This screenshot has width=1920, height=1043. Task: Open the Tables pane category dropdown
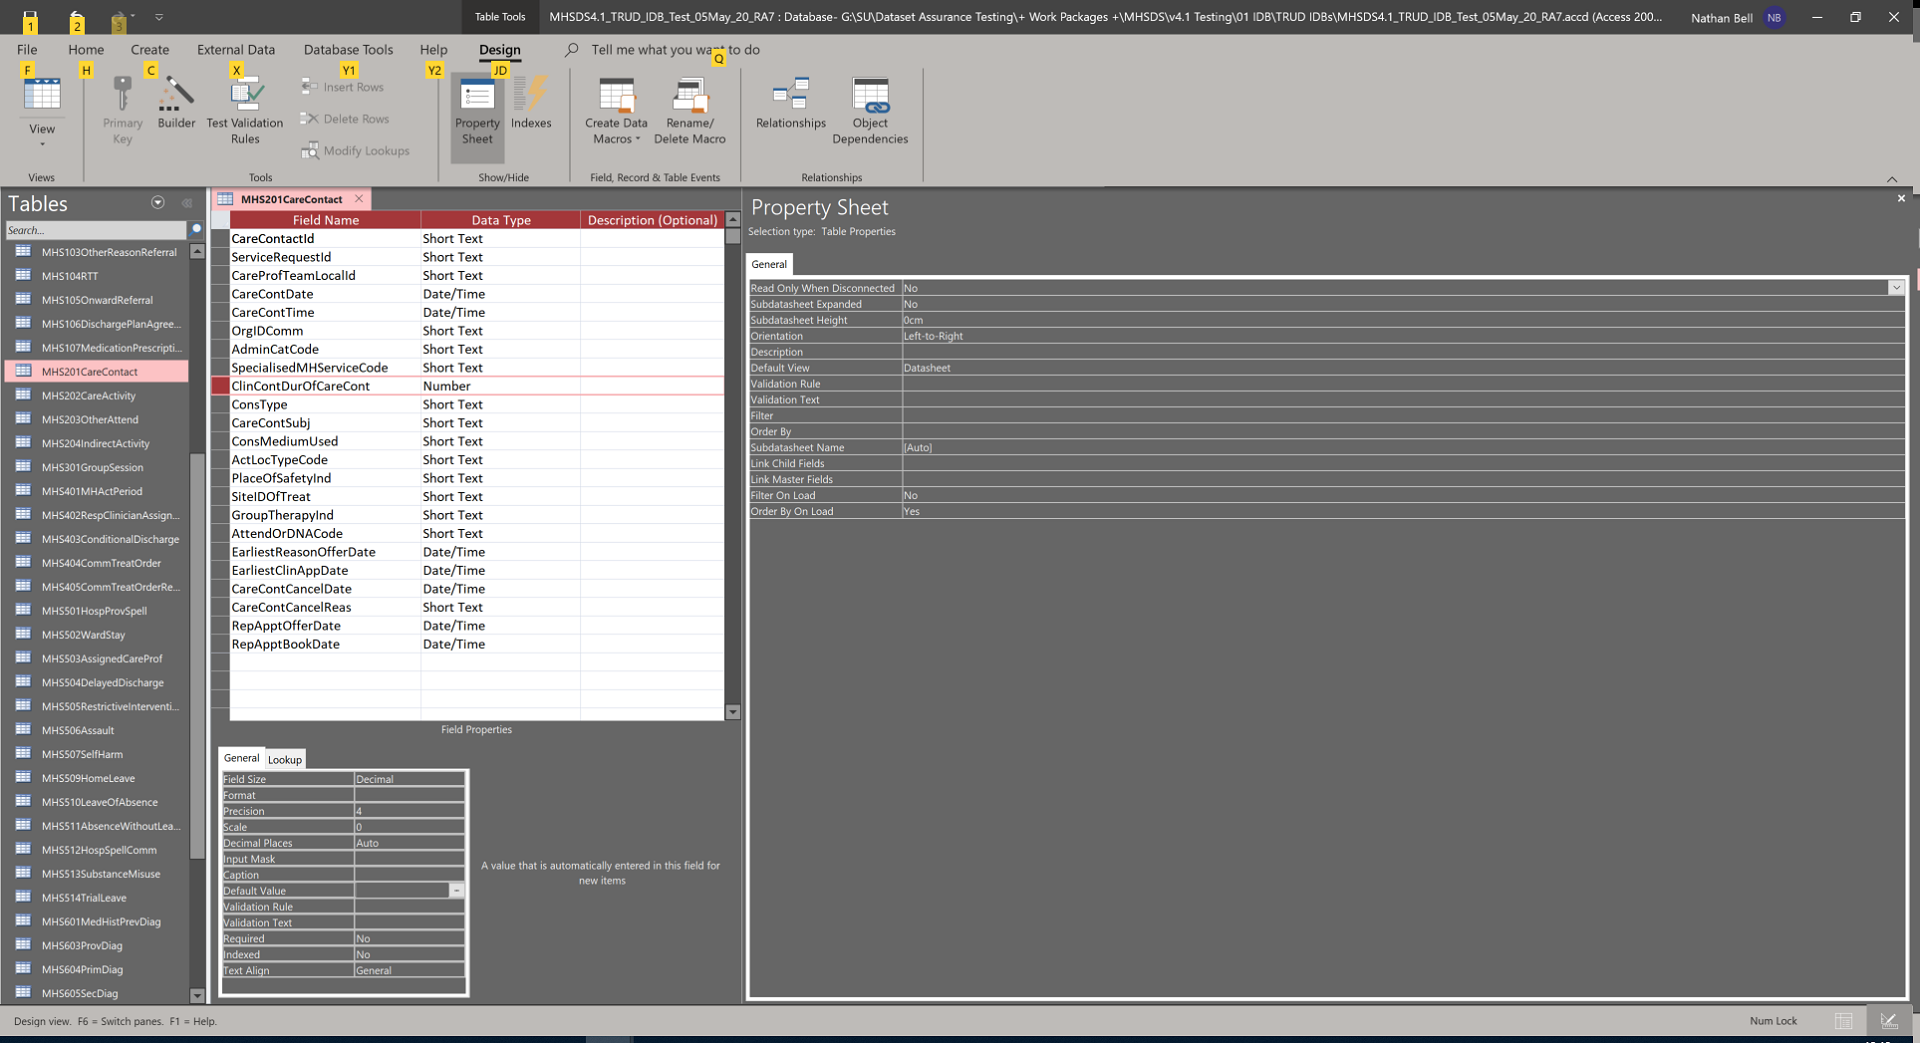(x=158, y=203)
